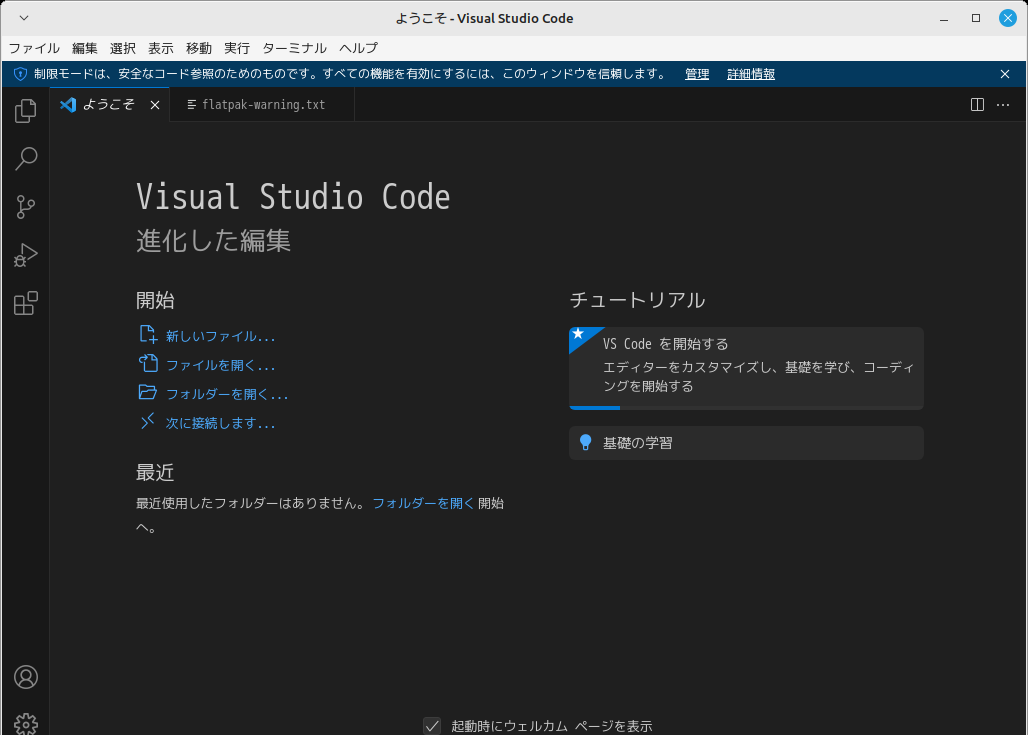Open the Search view in activity bar

click(x=26, y=159)
